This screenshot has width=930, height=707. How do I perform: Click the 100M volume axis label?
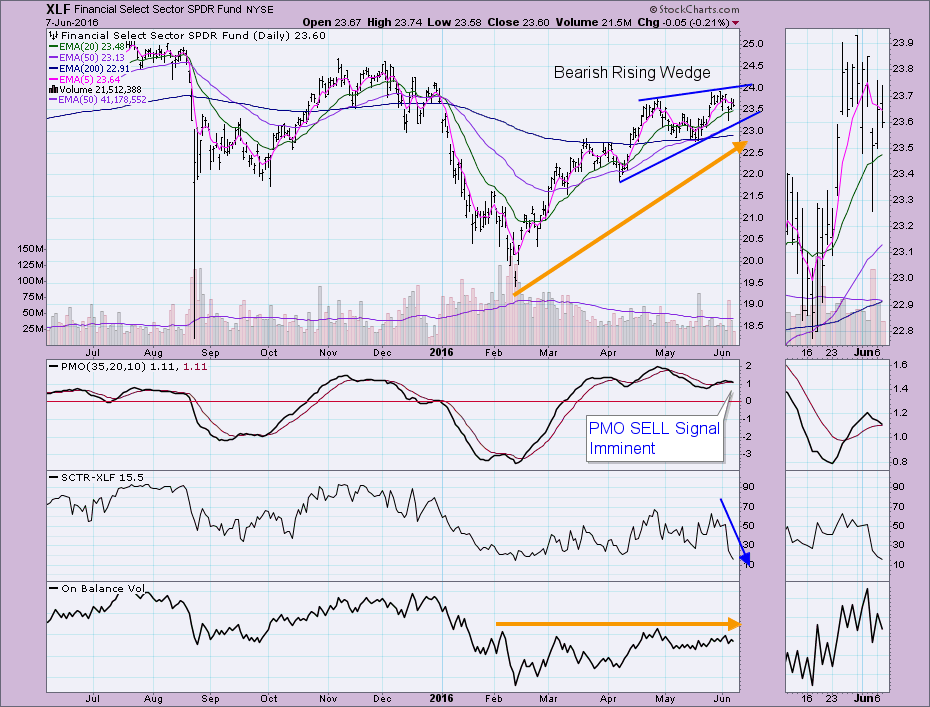(x=31, y=281)
